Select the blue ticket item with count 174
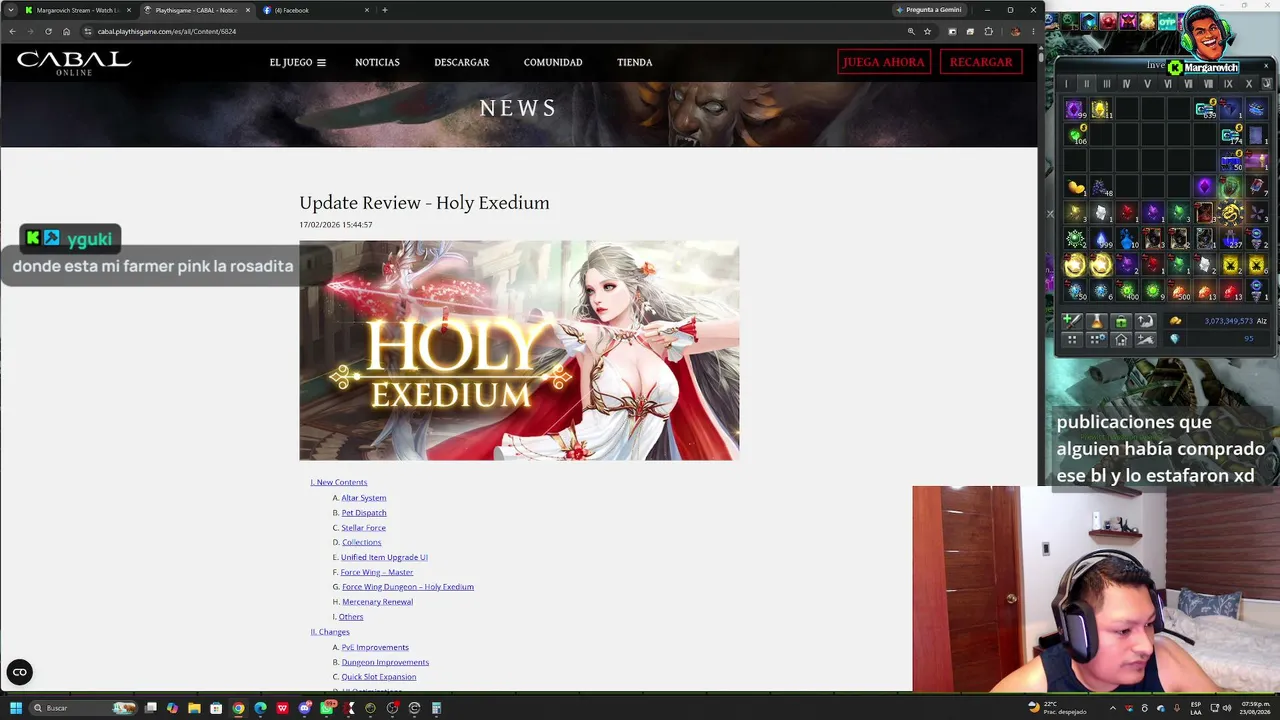Screen dimensions: 1280x720 (1231, 135)
